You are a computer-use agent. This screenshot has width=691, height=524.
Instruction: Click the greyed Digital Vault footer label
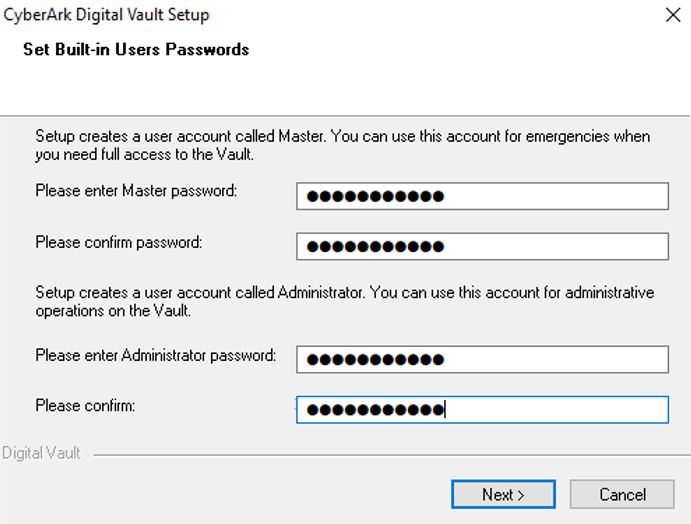point(41,453)
